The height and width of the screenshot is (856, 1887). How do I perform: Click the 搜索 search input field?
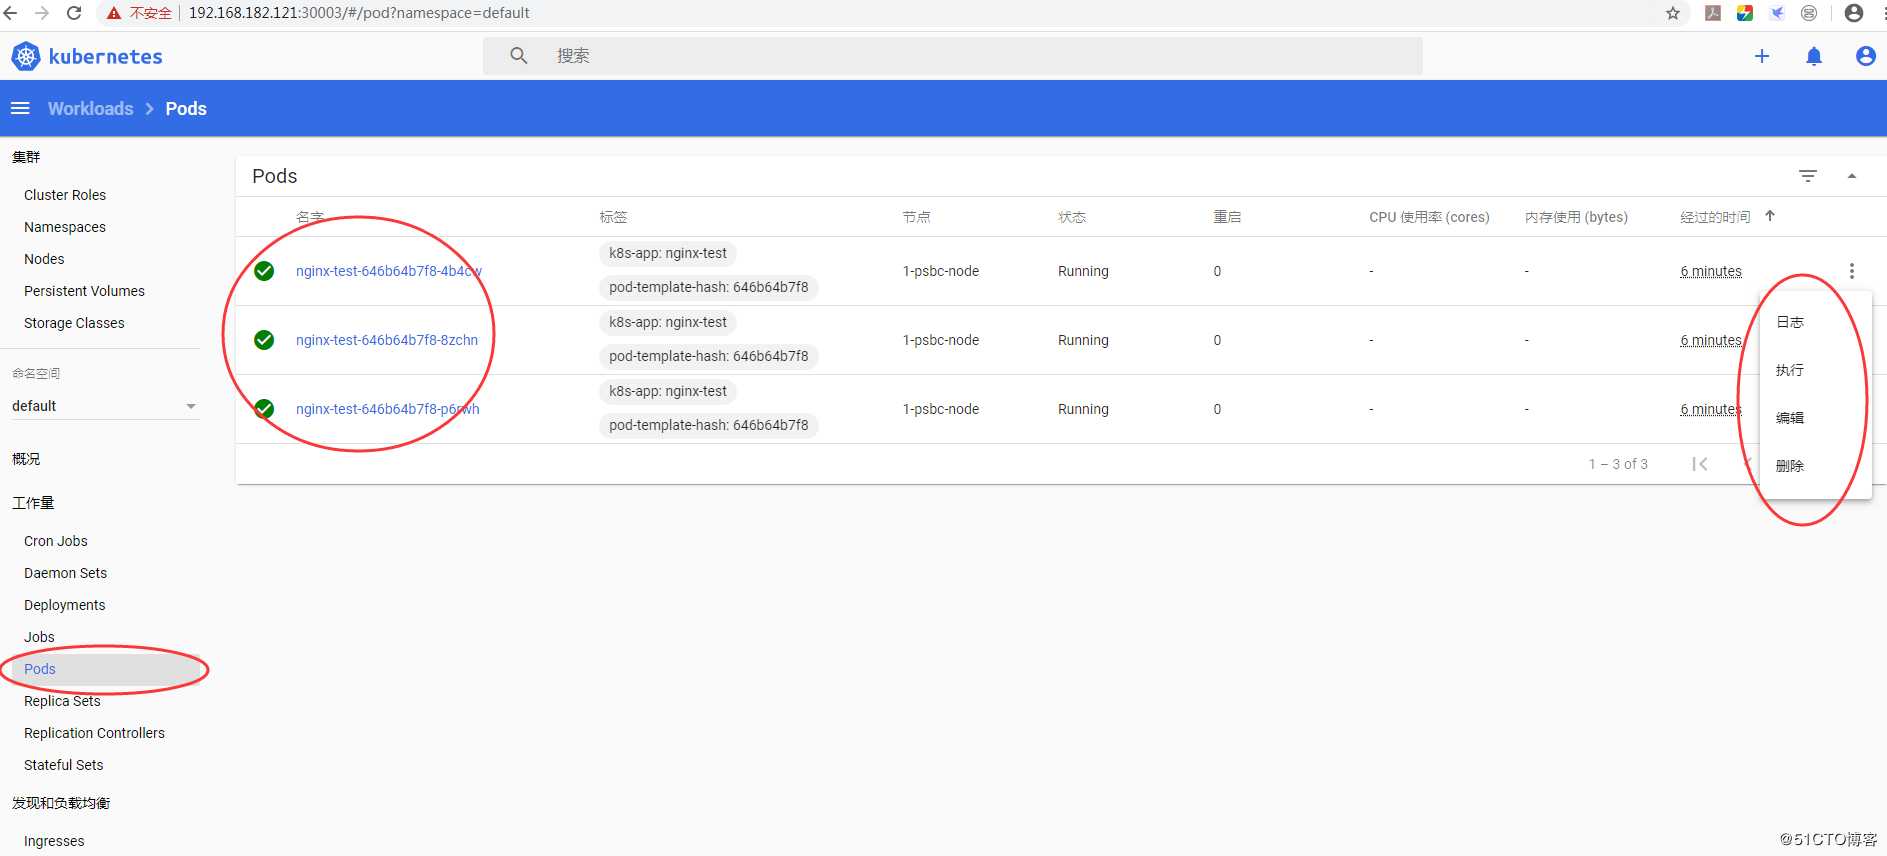952,56
